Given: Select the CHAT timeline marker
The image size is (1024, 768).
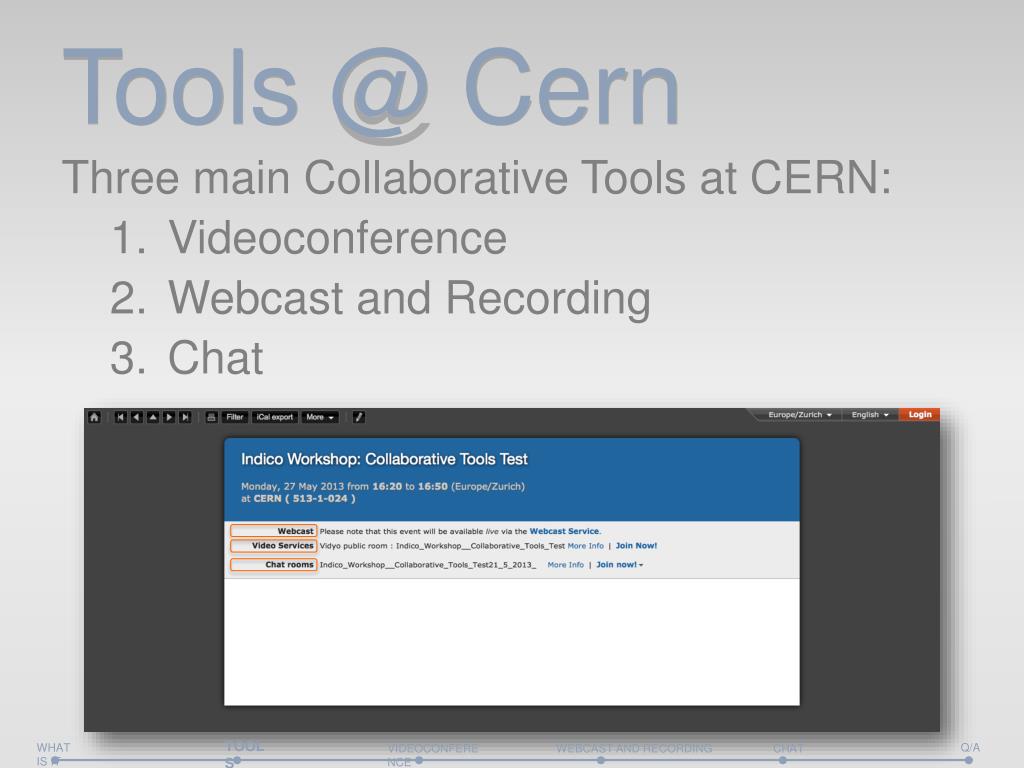Looking at the screenshot, I should pyautogui.click(x=782, y=761).
